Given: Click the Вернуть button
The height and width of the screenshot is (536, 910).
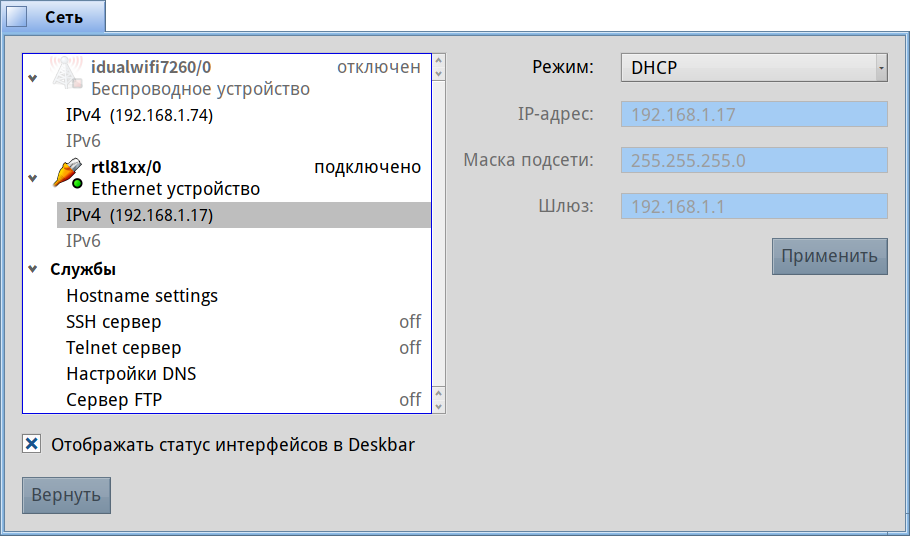Looking at the screenshot, I should coord(66,495).
